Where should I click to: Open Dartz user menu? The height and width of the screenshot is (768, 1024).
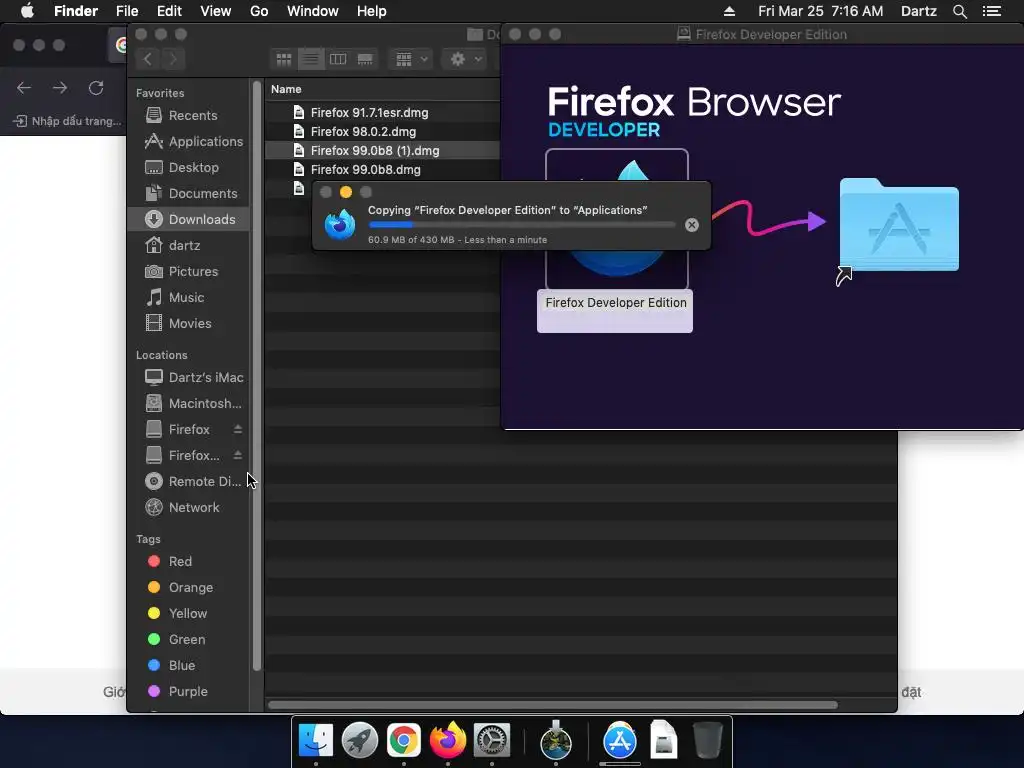tap(919, 11)
